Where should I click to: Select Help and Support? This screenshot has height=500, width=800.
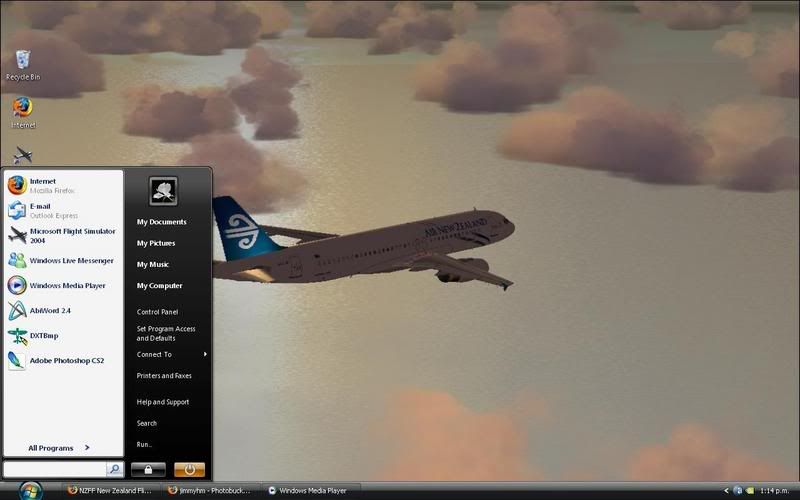(163, 402)
